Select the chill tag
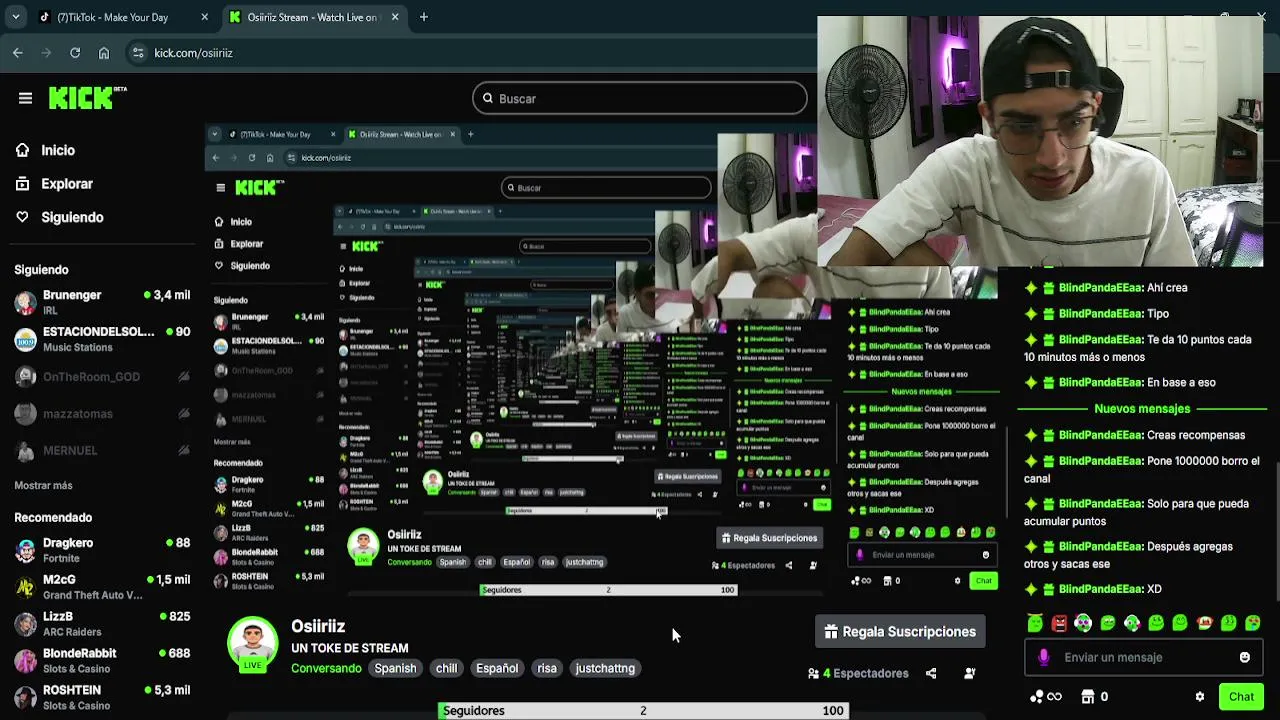 (446, 668)
